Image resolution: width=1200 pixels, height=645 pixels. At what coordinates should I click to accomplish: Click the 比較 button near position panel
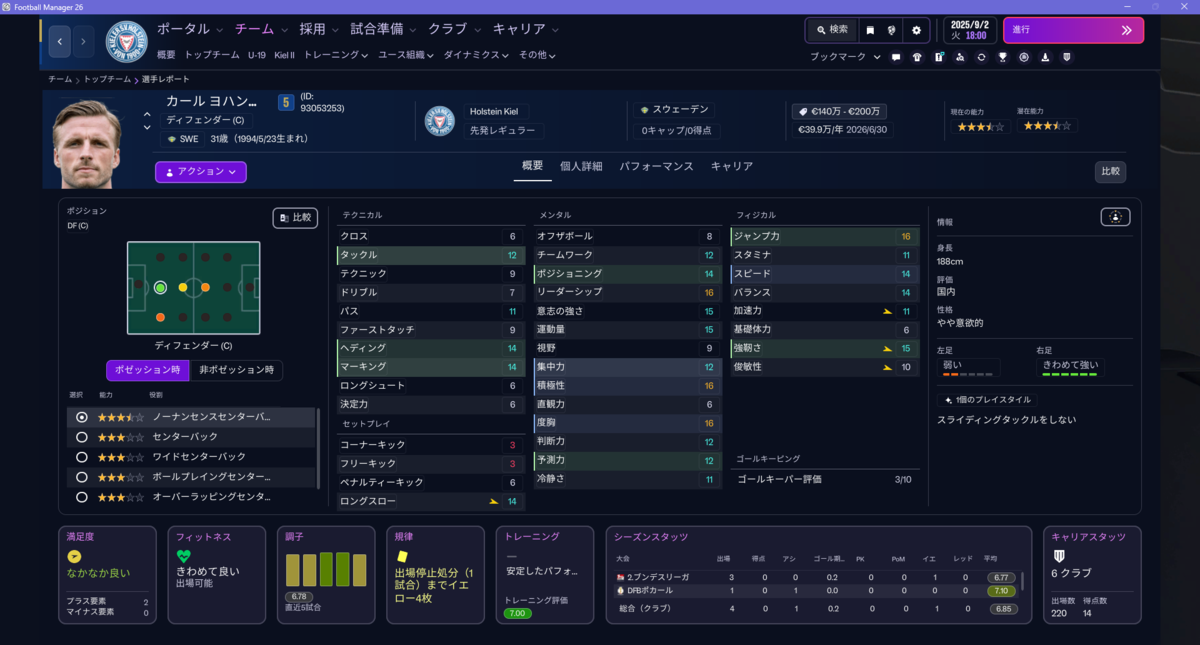tap(296, 217)
